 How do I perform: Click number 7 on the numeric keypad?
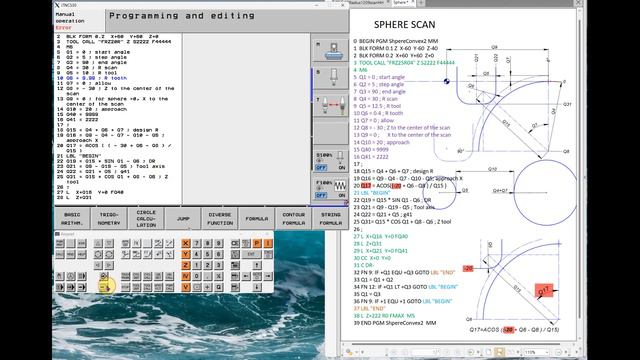tap(197, 243)
